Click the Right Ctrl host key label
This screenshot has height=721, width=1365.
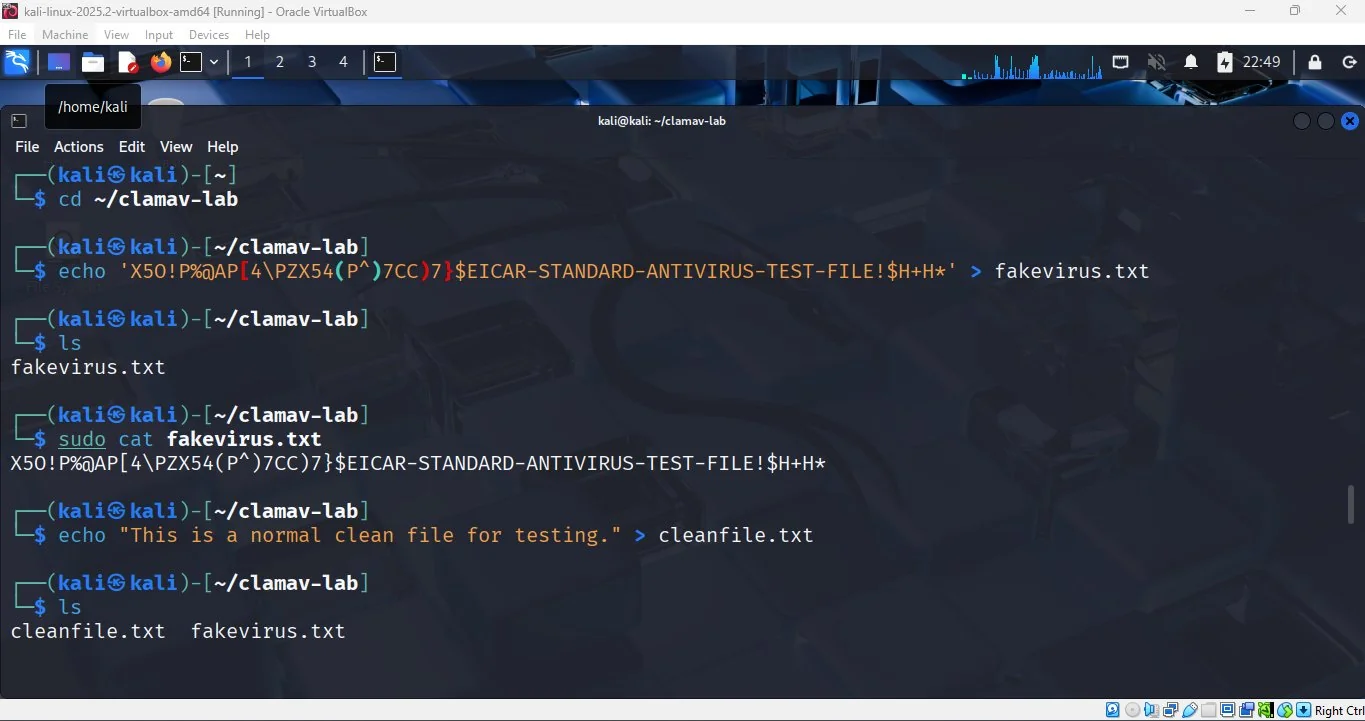coord(1339,711)
